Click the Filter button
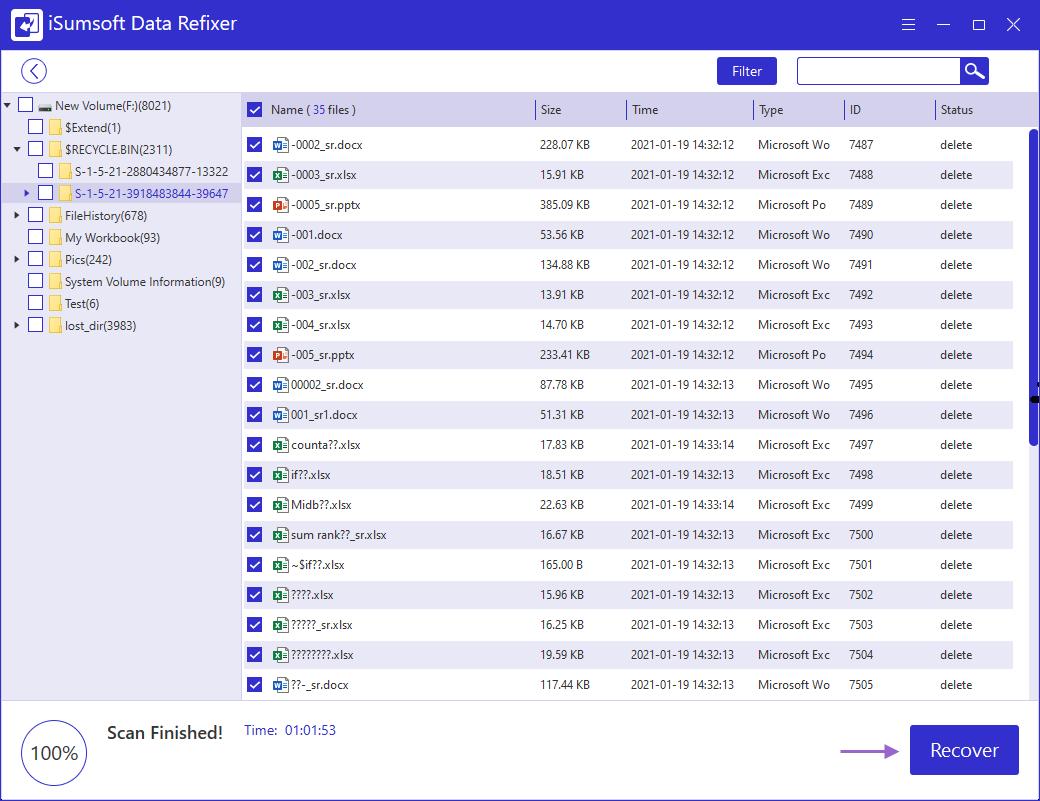Screen dimensions: 1040x801 pyautogui.click(x=747, y=71)
